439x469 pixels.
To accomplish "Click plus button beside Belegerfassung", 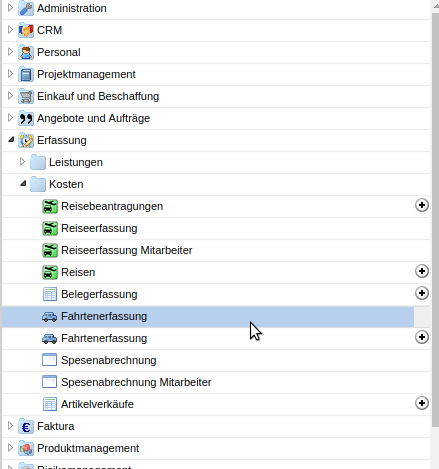I will point(422,293).
